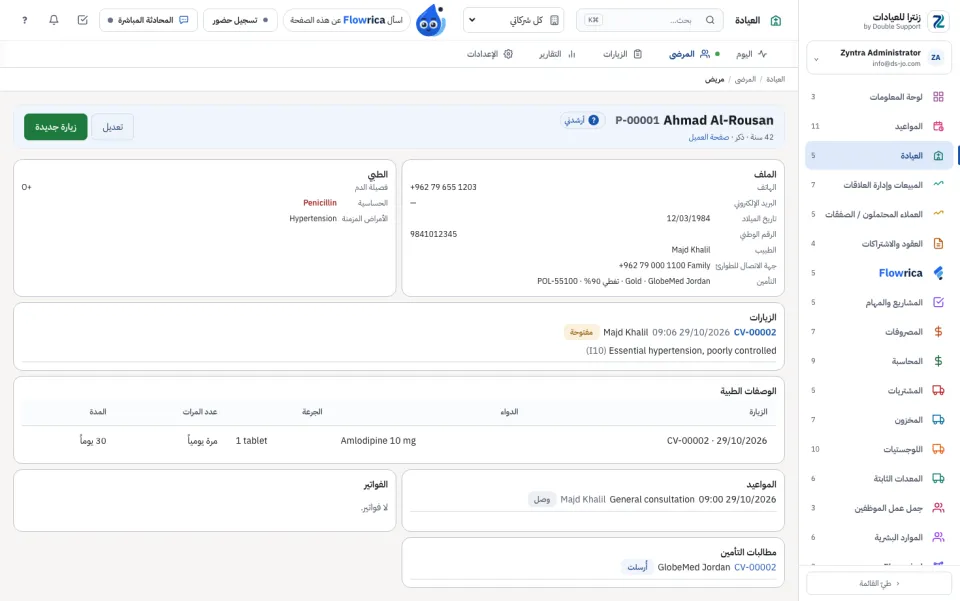Screen dimensions: 960x601
Task: Open Flowrica in the sidebar
Action: pos(879,273)
